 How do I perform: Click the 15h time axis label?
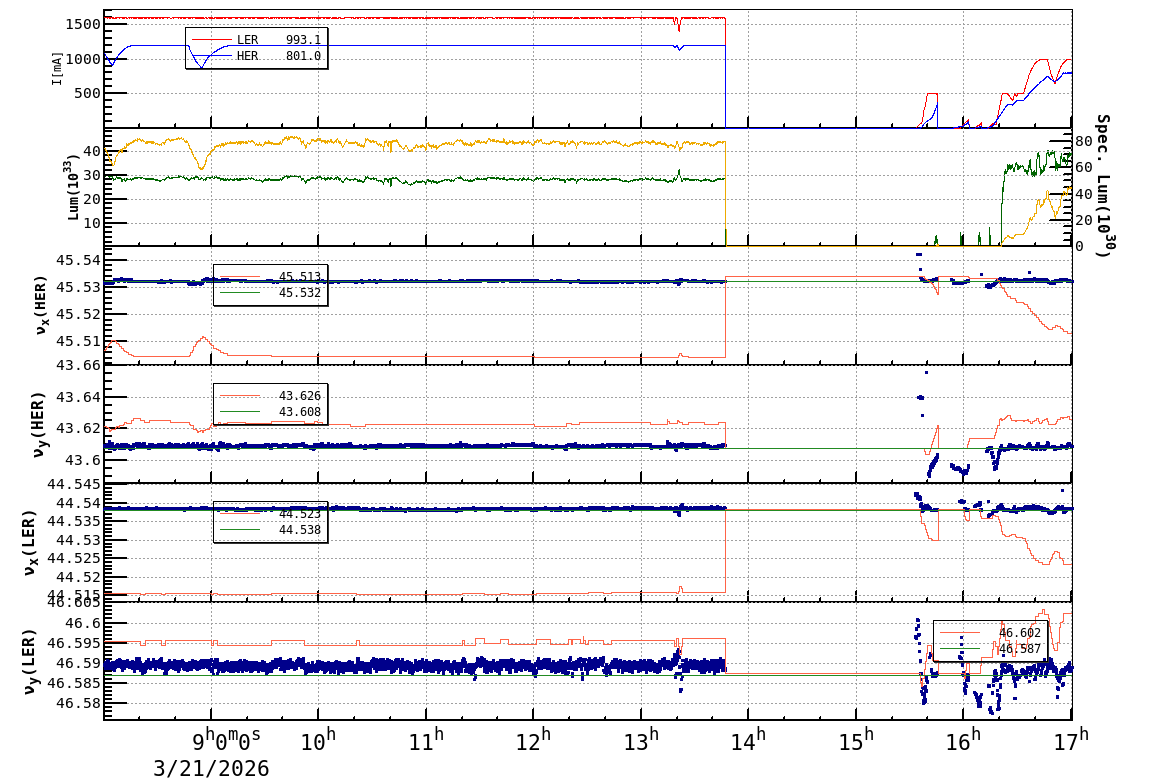(856, 740)
